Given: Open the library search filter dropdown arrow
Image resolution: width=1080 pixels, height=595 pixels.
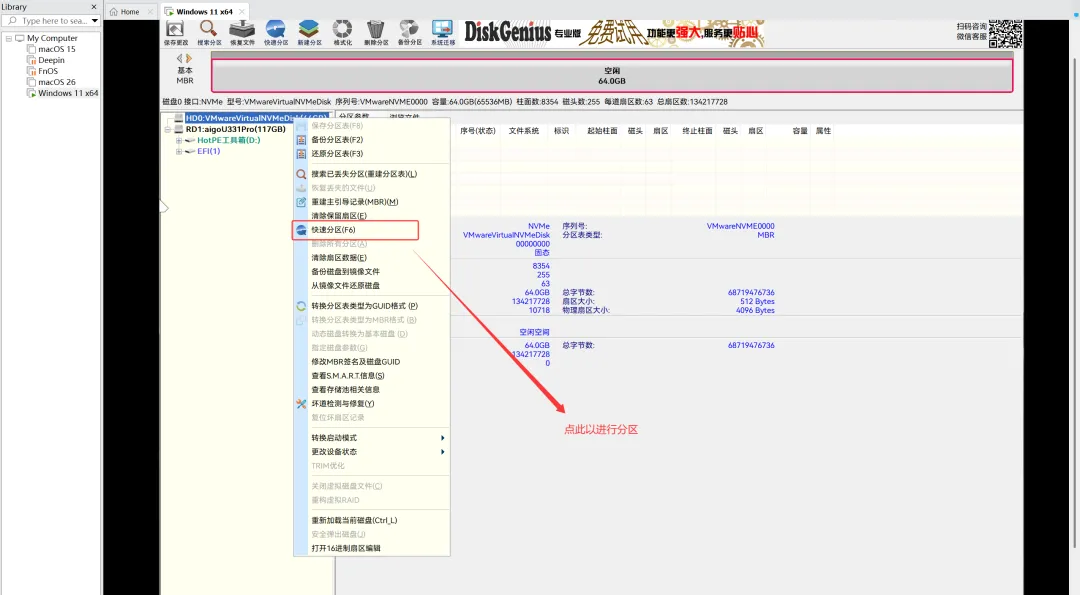Looking at the screenshot, I should (x=95, y=21).
